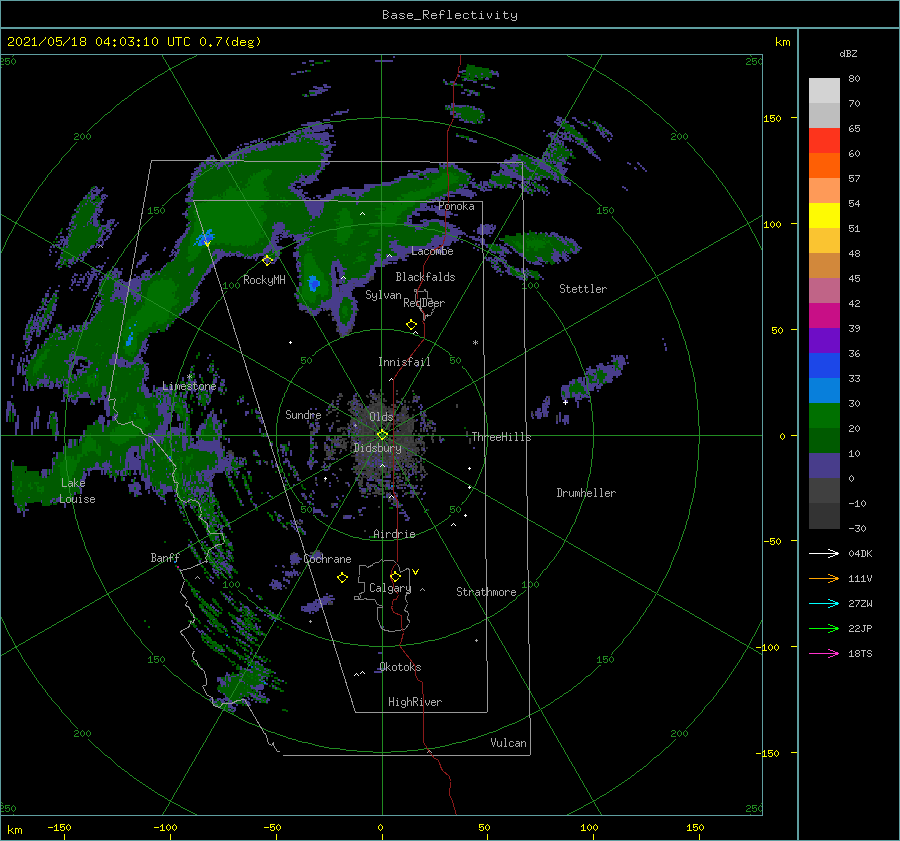This screenshot has width=900, height=841.
Task: Pick the bright green swatch between 30 and 20
Action: click(824, 416)
